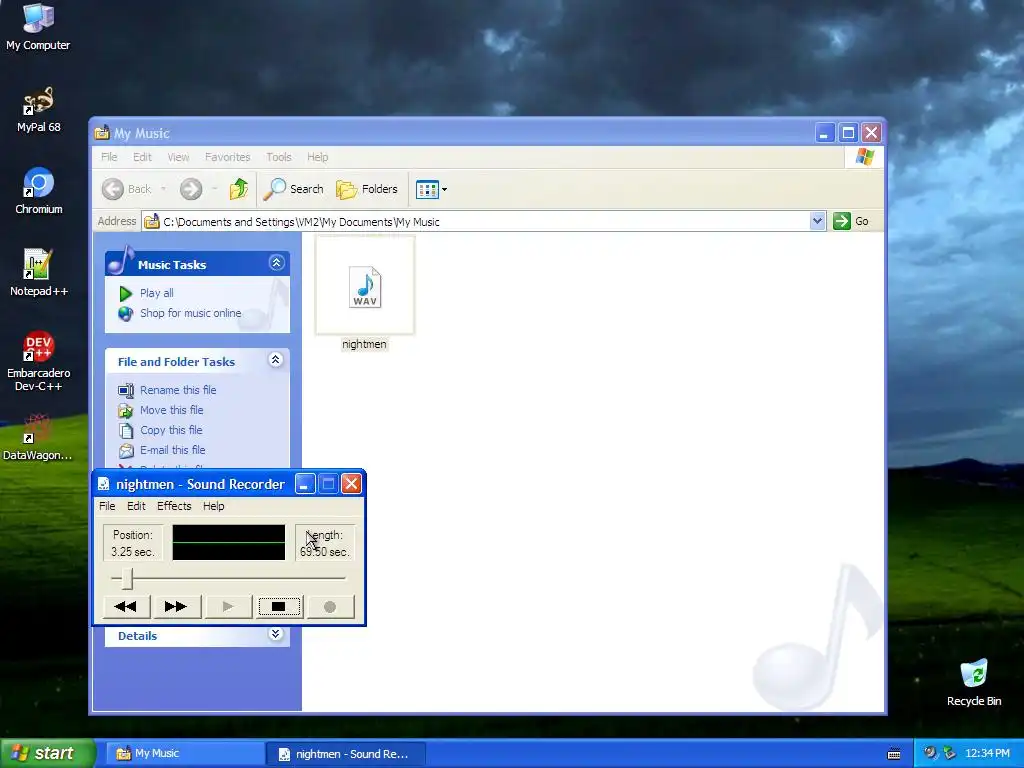Click the Sound Recorder waveform display

[x=229, y=543]
